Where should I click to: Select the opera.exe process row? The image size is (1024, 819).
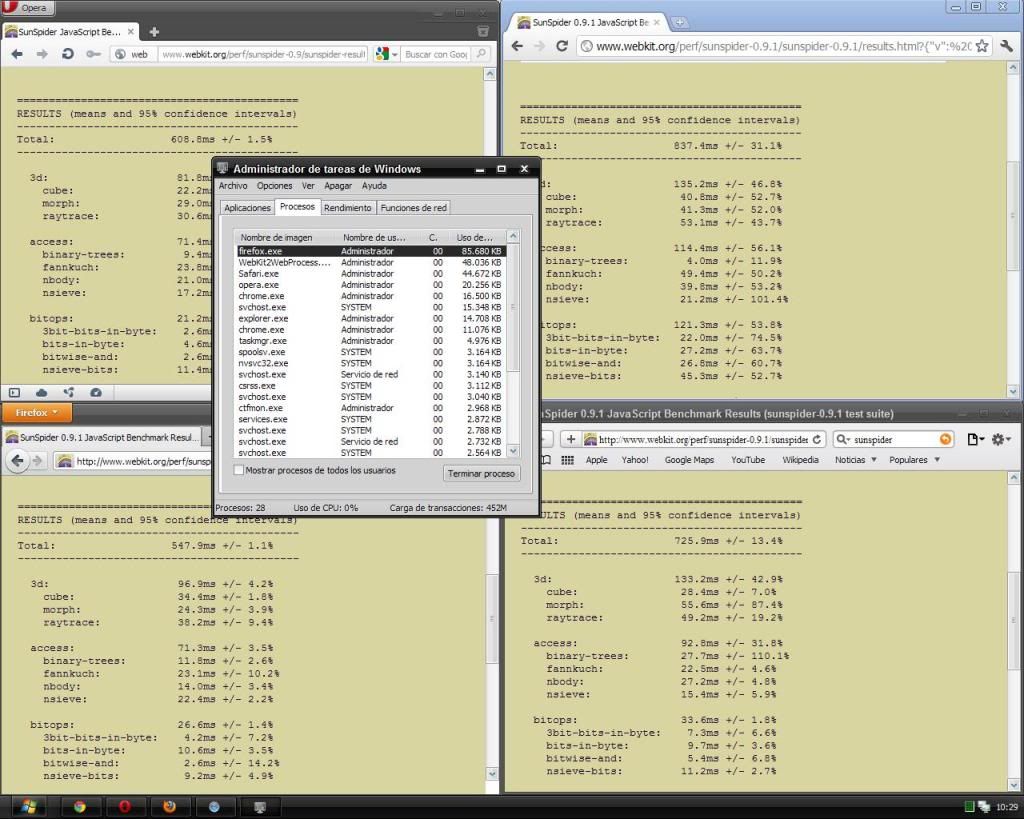(371, 285)
